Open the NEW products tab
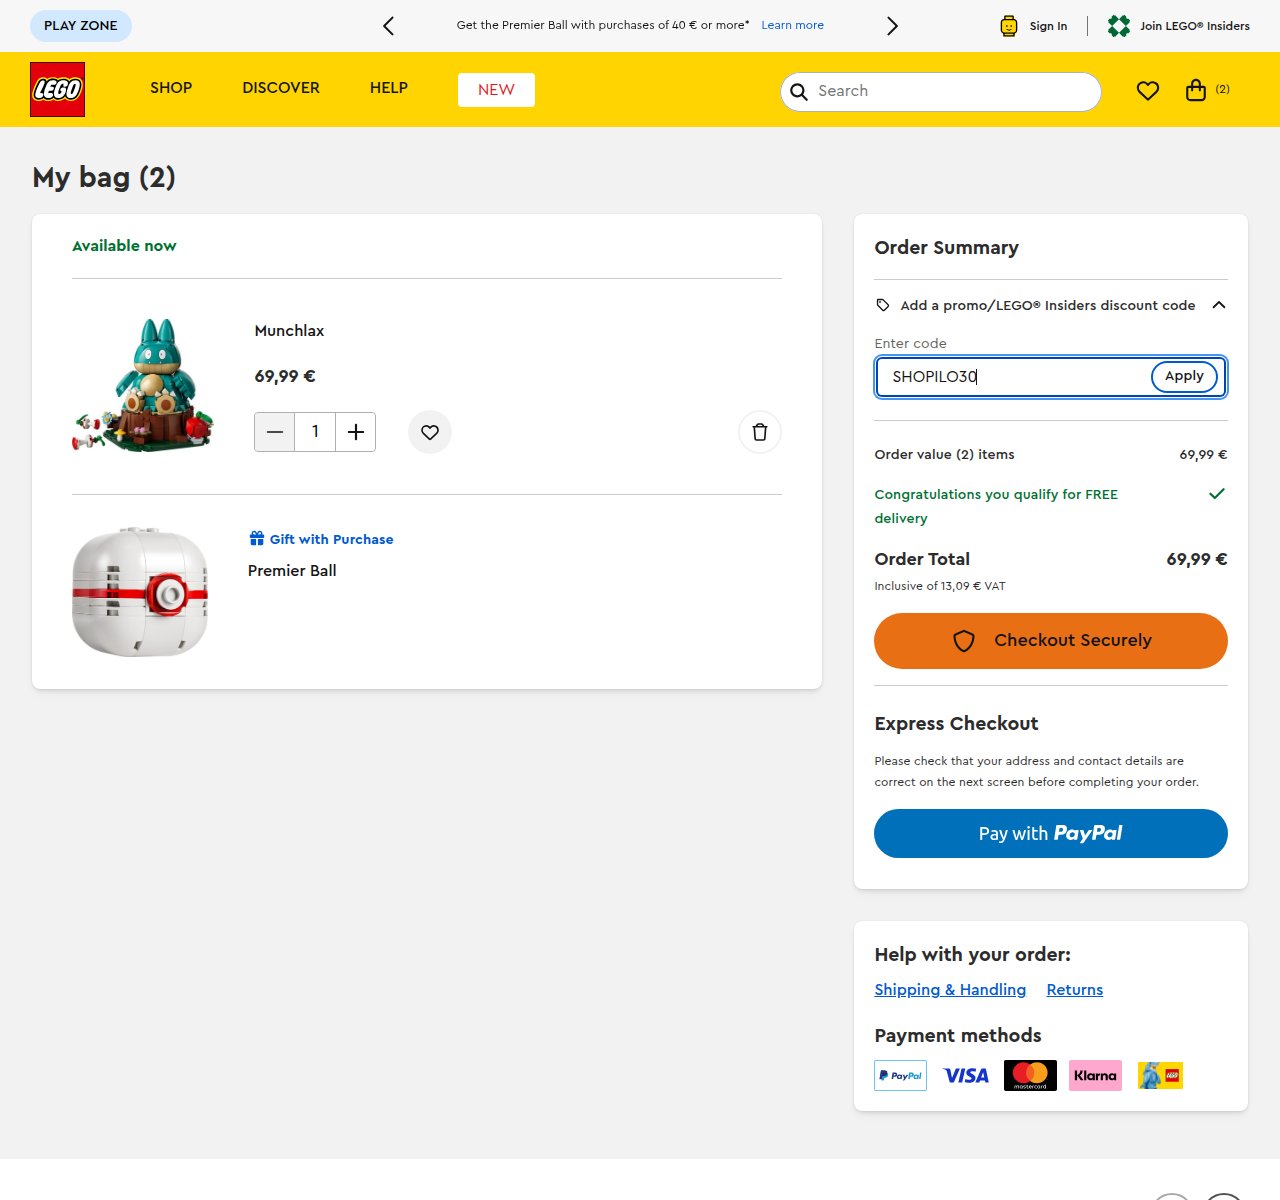 pos(496,90)
